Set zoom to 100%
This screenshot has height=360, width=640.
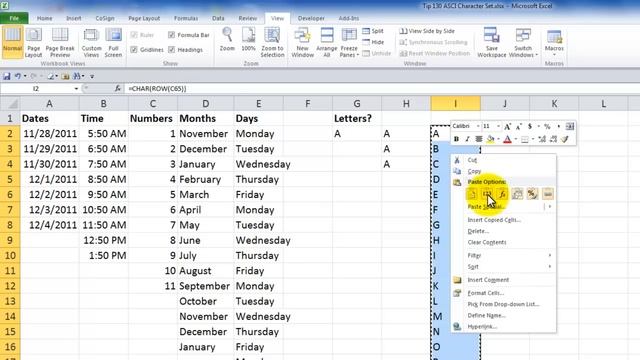(x=248, y=40)
